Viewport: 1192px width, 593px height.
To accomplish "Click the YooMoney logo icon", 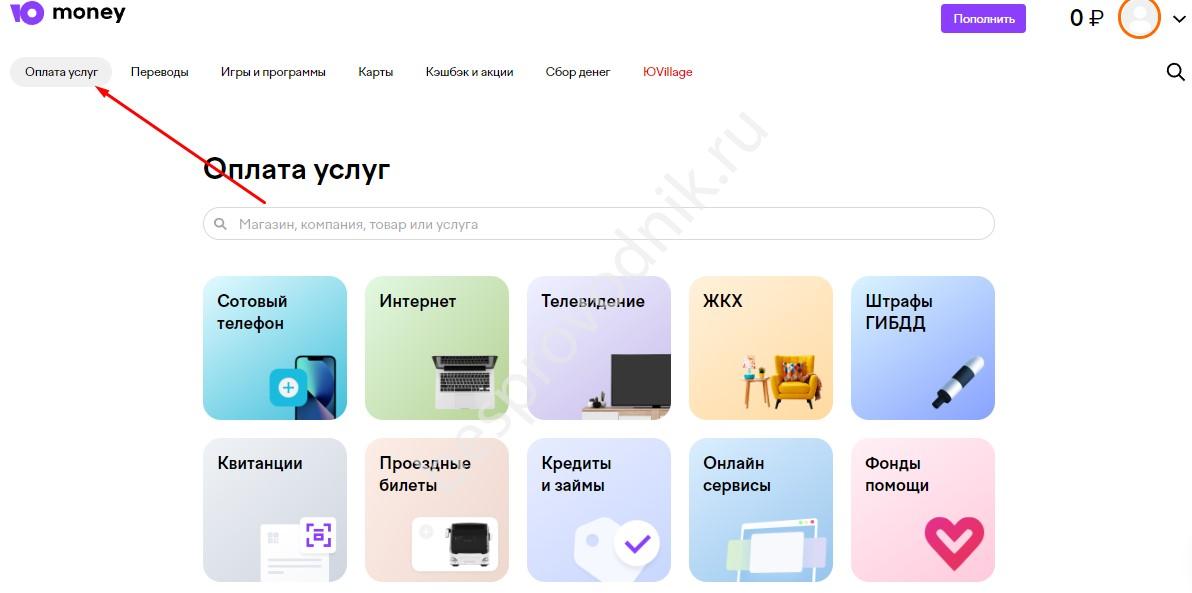I will click(x=27, y=12).
